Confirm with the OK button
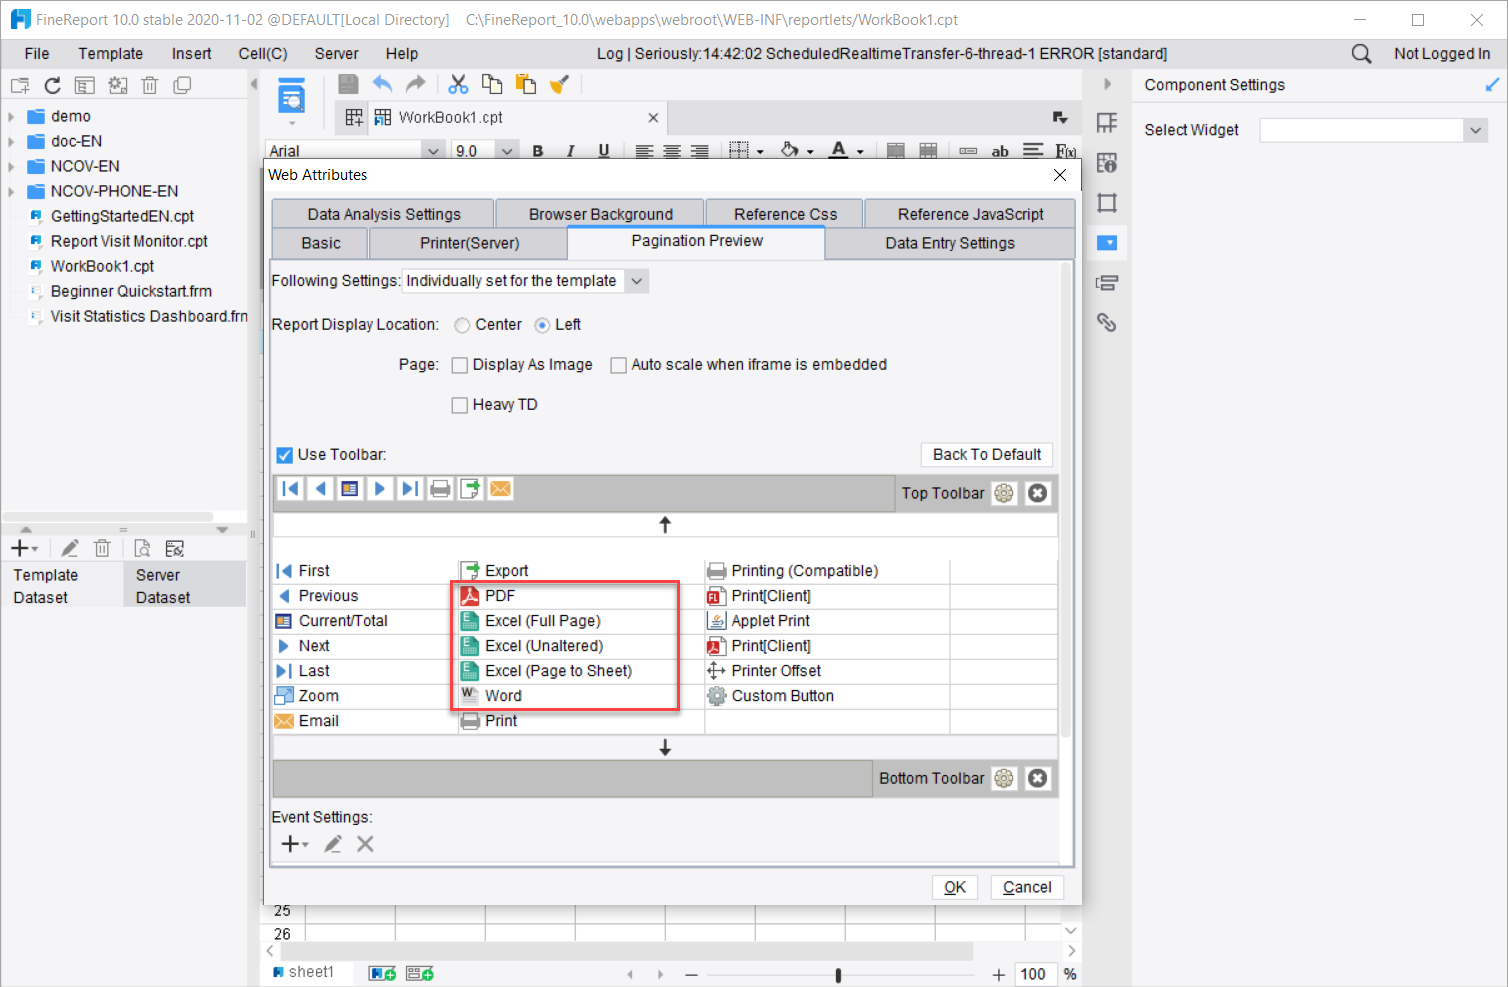This screenshot has height=987, width=1508. (x=955, y=887)
